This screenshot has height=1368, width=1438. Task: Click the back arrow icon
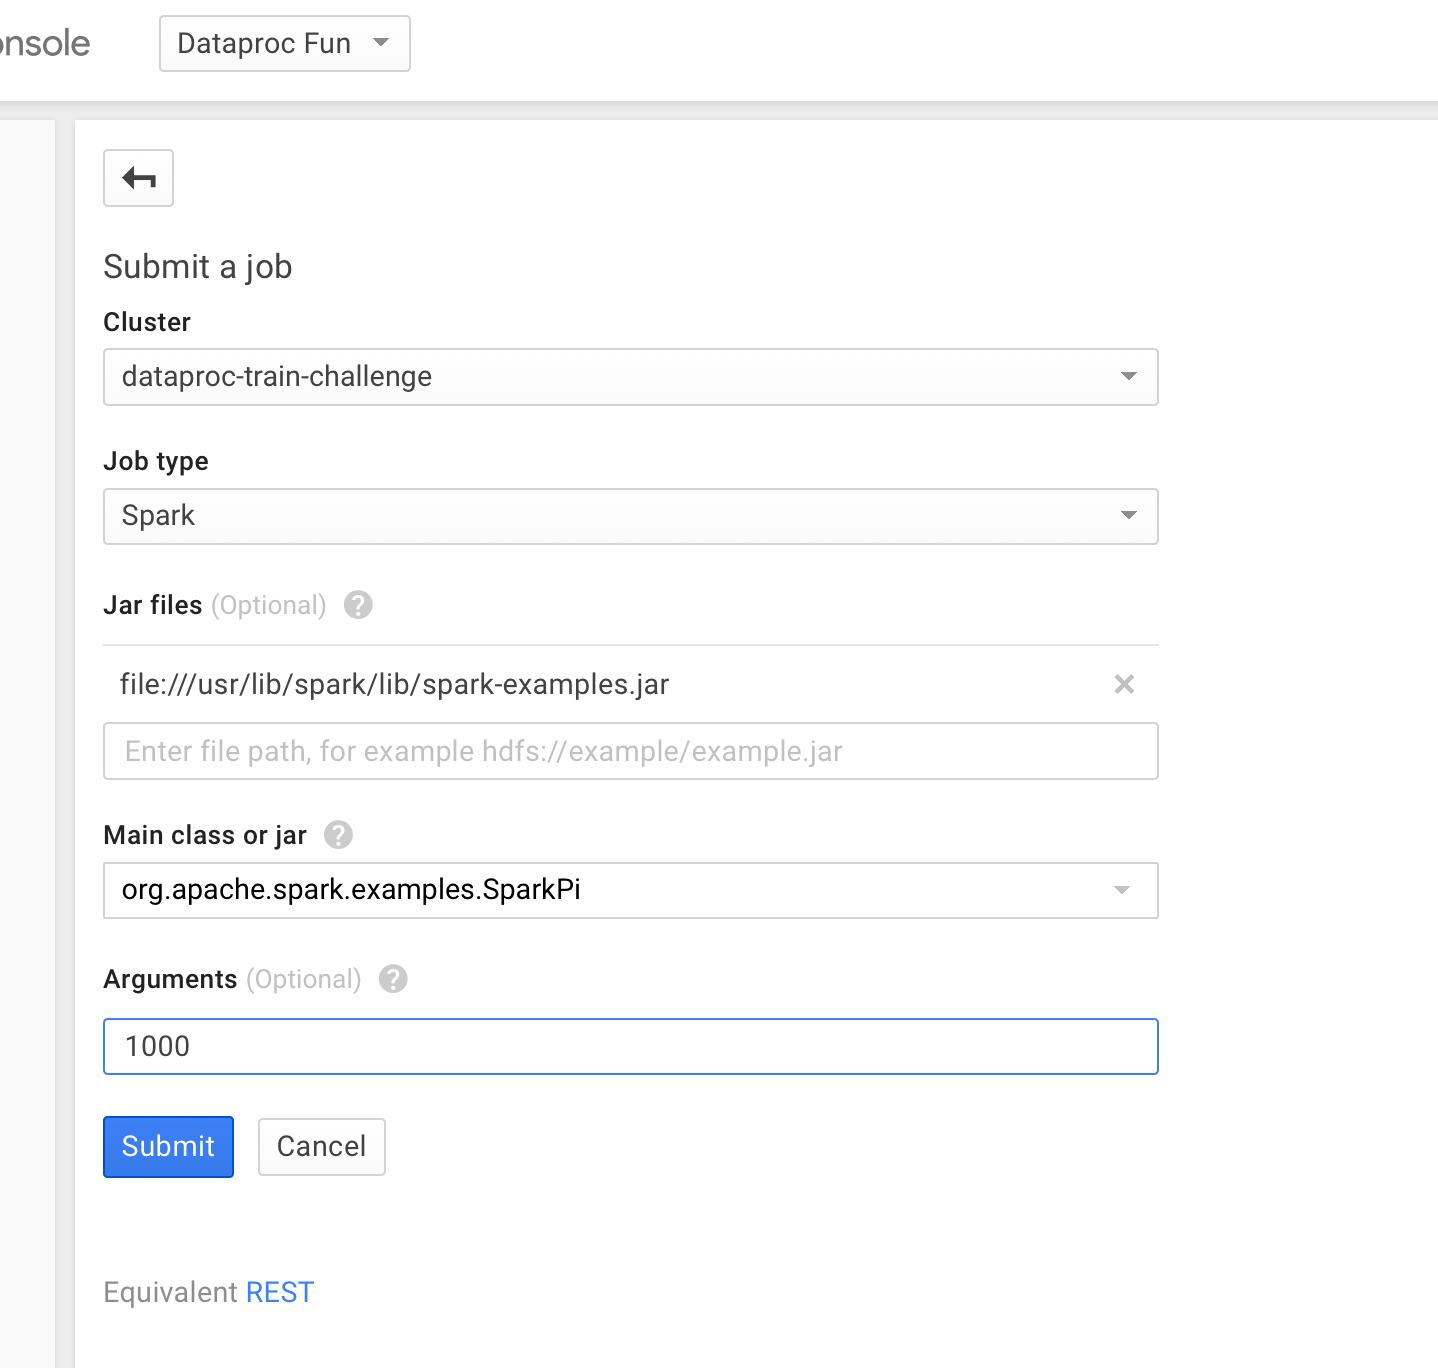tap(138, 178)
